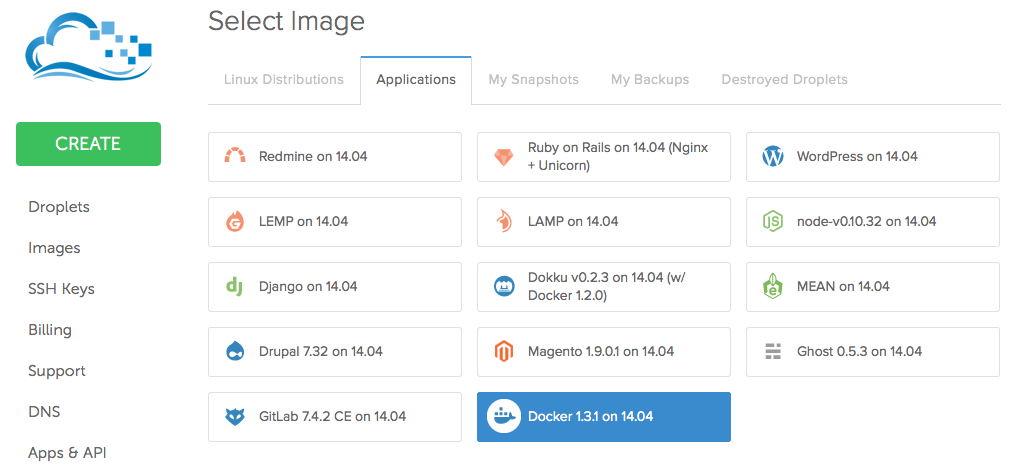
Task: Choose Ruby on Rails on 14.04 image
Action: tap(604, 157)
